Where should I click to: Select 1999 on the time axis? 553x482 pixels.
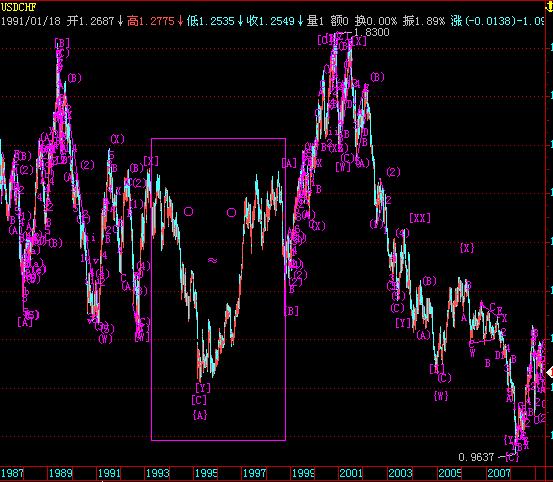click(x=303, y=473)
